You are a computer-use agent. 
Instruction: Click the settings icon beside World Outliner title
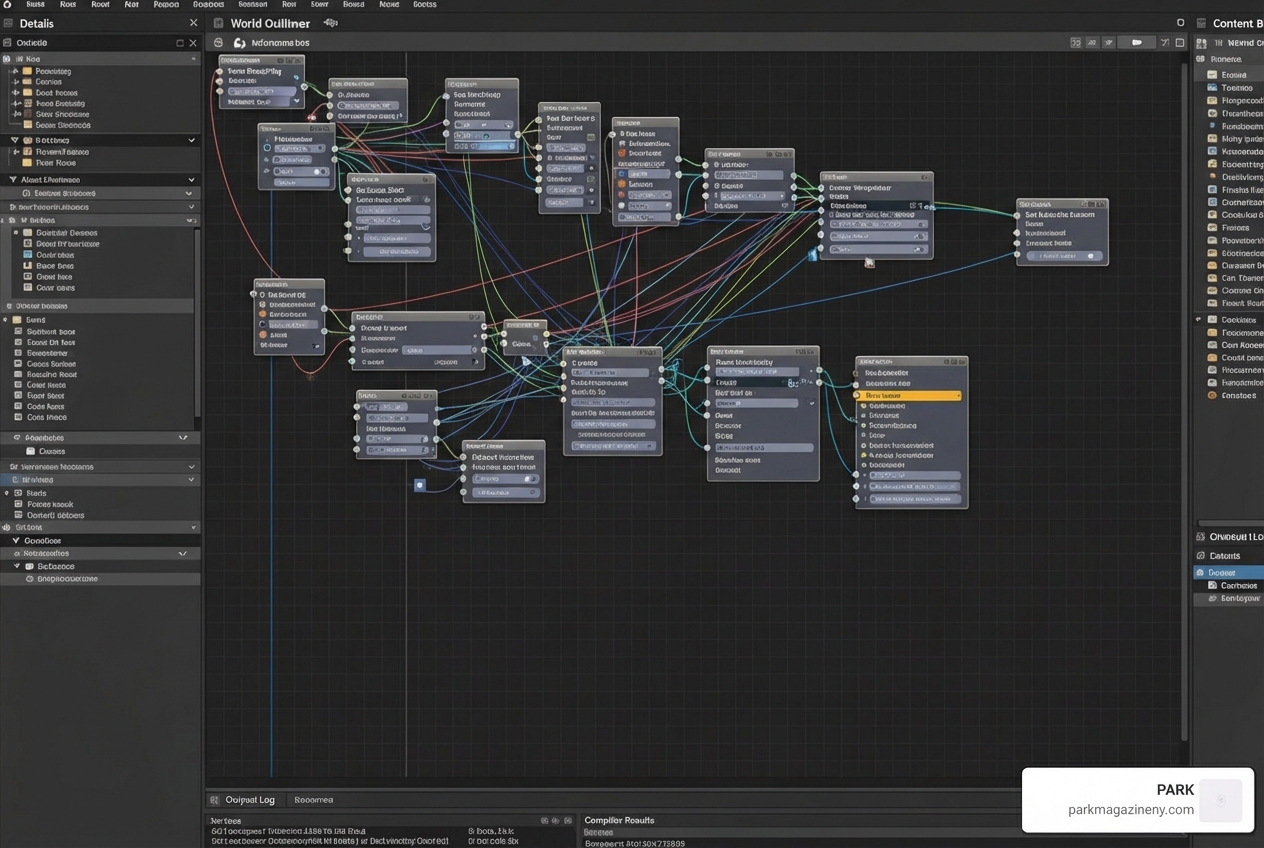click(x=330, y=23)
